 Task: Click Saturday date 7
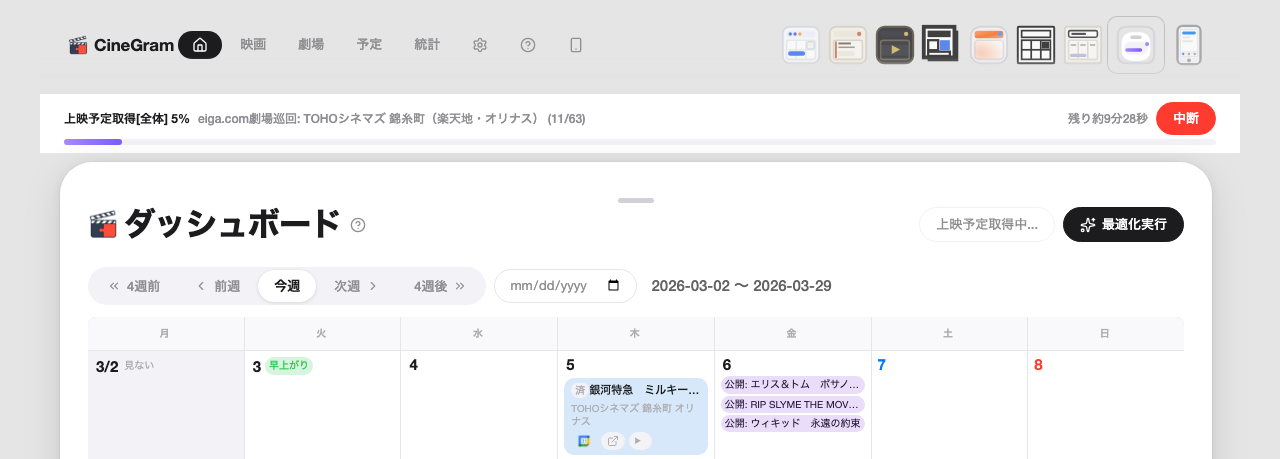click(881, 366)
